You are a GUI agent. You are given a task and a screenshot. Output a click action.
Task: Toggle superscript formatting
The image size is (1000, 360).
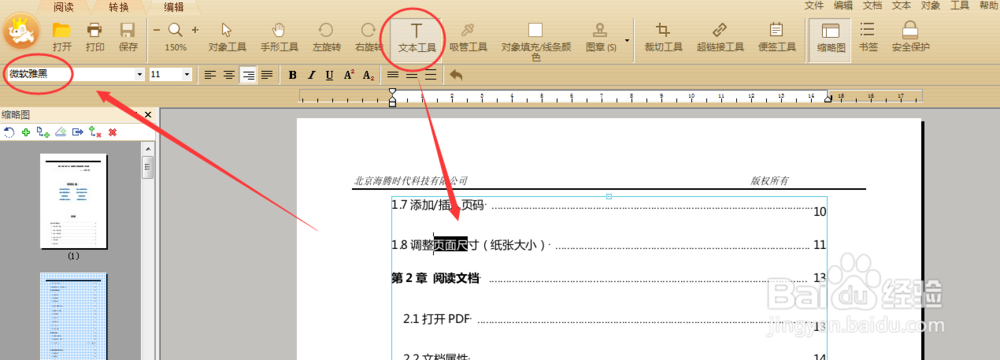[x=349, y=75]
